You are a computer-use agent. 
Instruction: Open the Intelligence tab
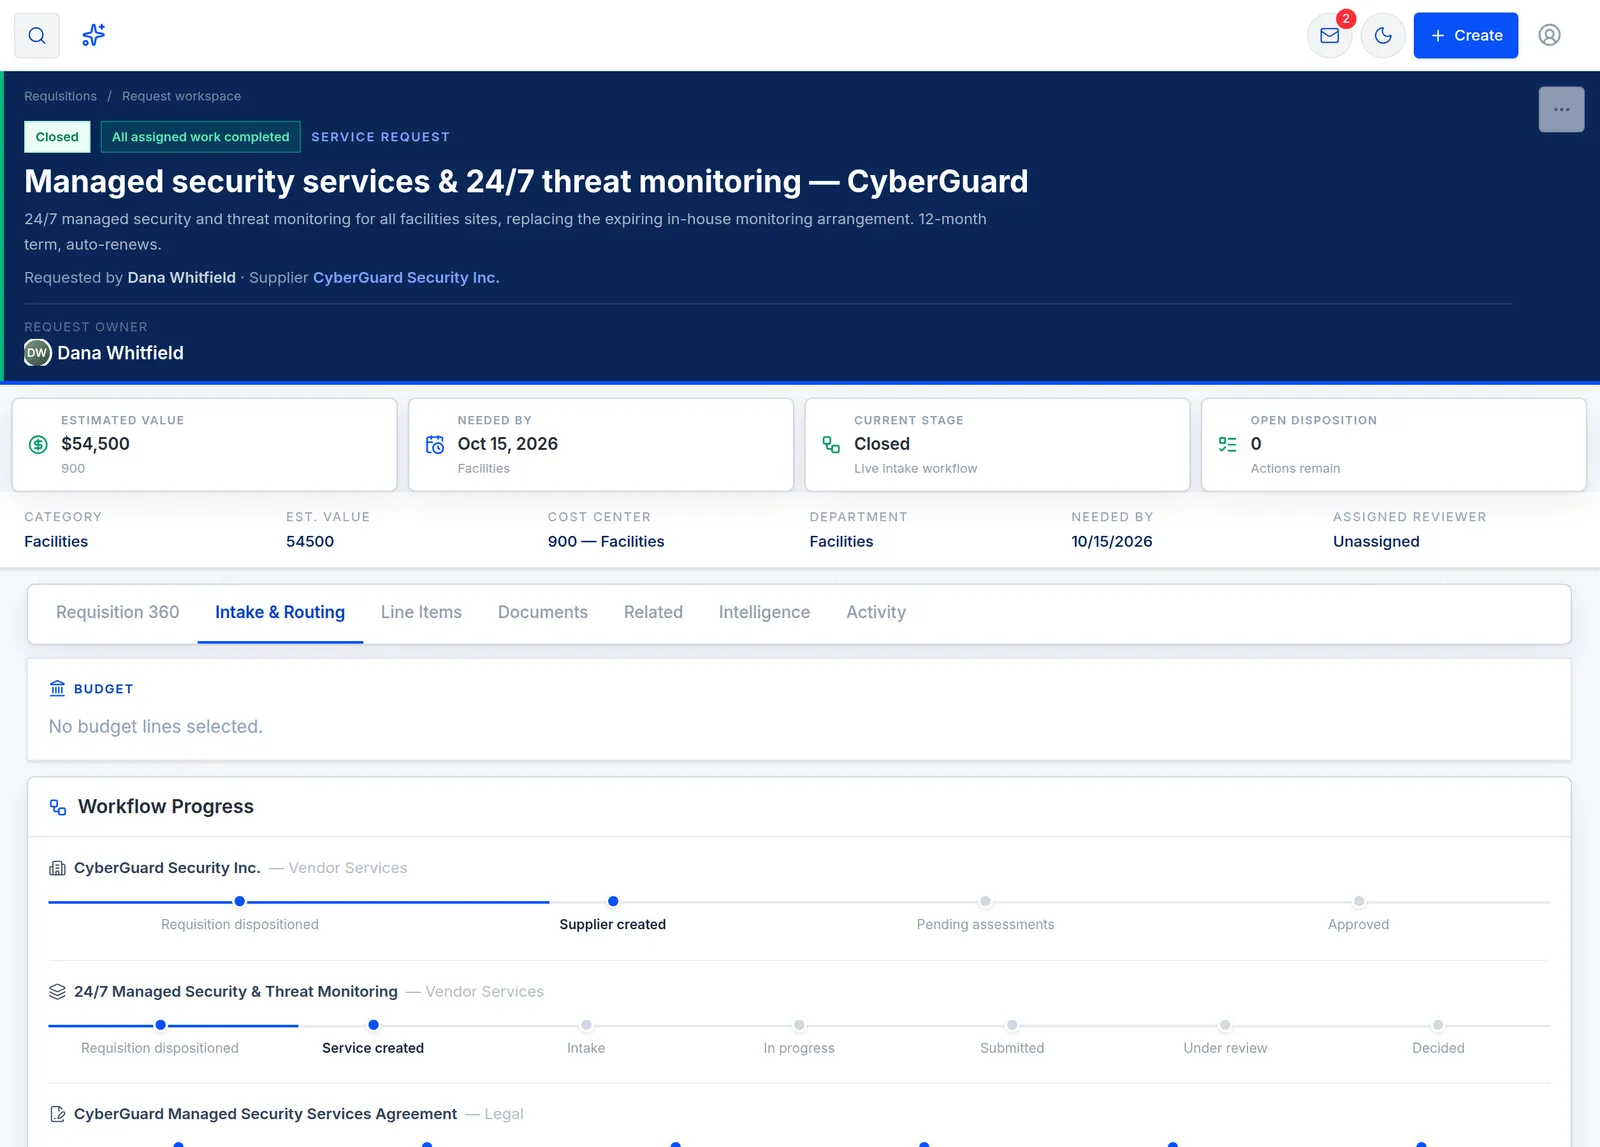click(x=764, y=613)
